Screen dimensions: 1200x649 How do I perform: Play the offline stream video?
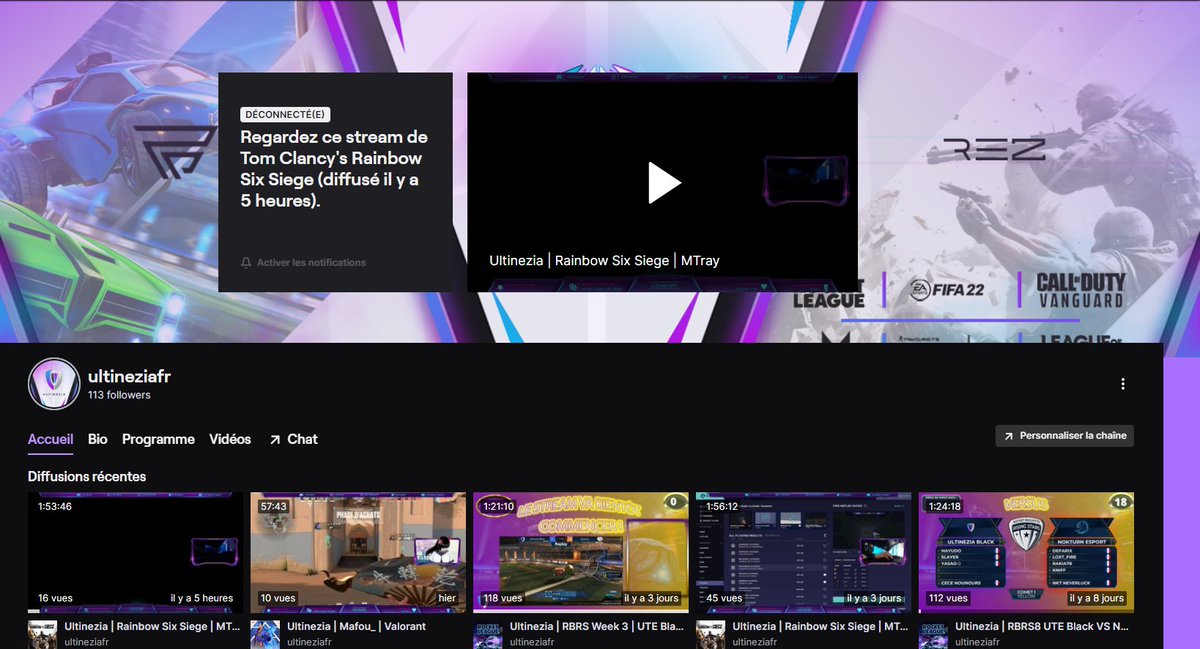tap(664, 182)
